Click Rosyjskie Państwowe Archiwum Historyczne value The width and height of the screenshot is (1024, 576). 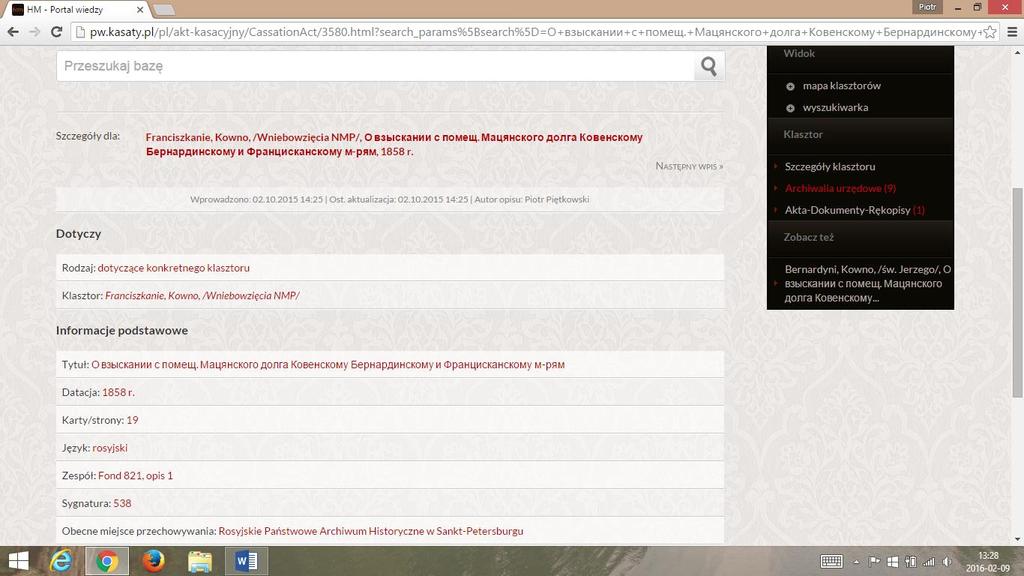370,531
